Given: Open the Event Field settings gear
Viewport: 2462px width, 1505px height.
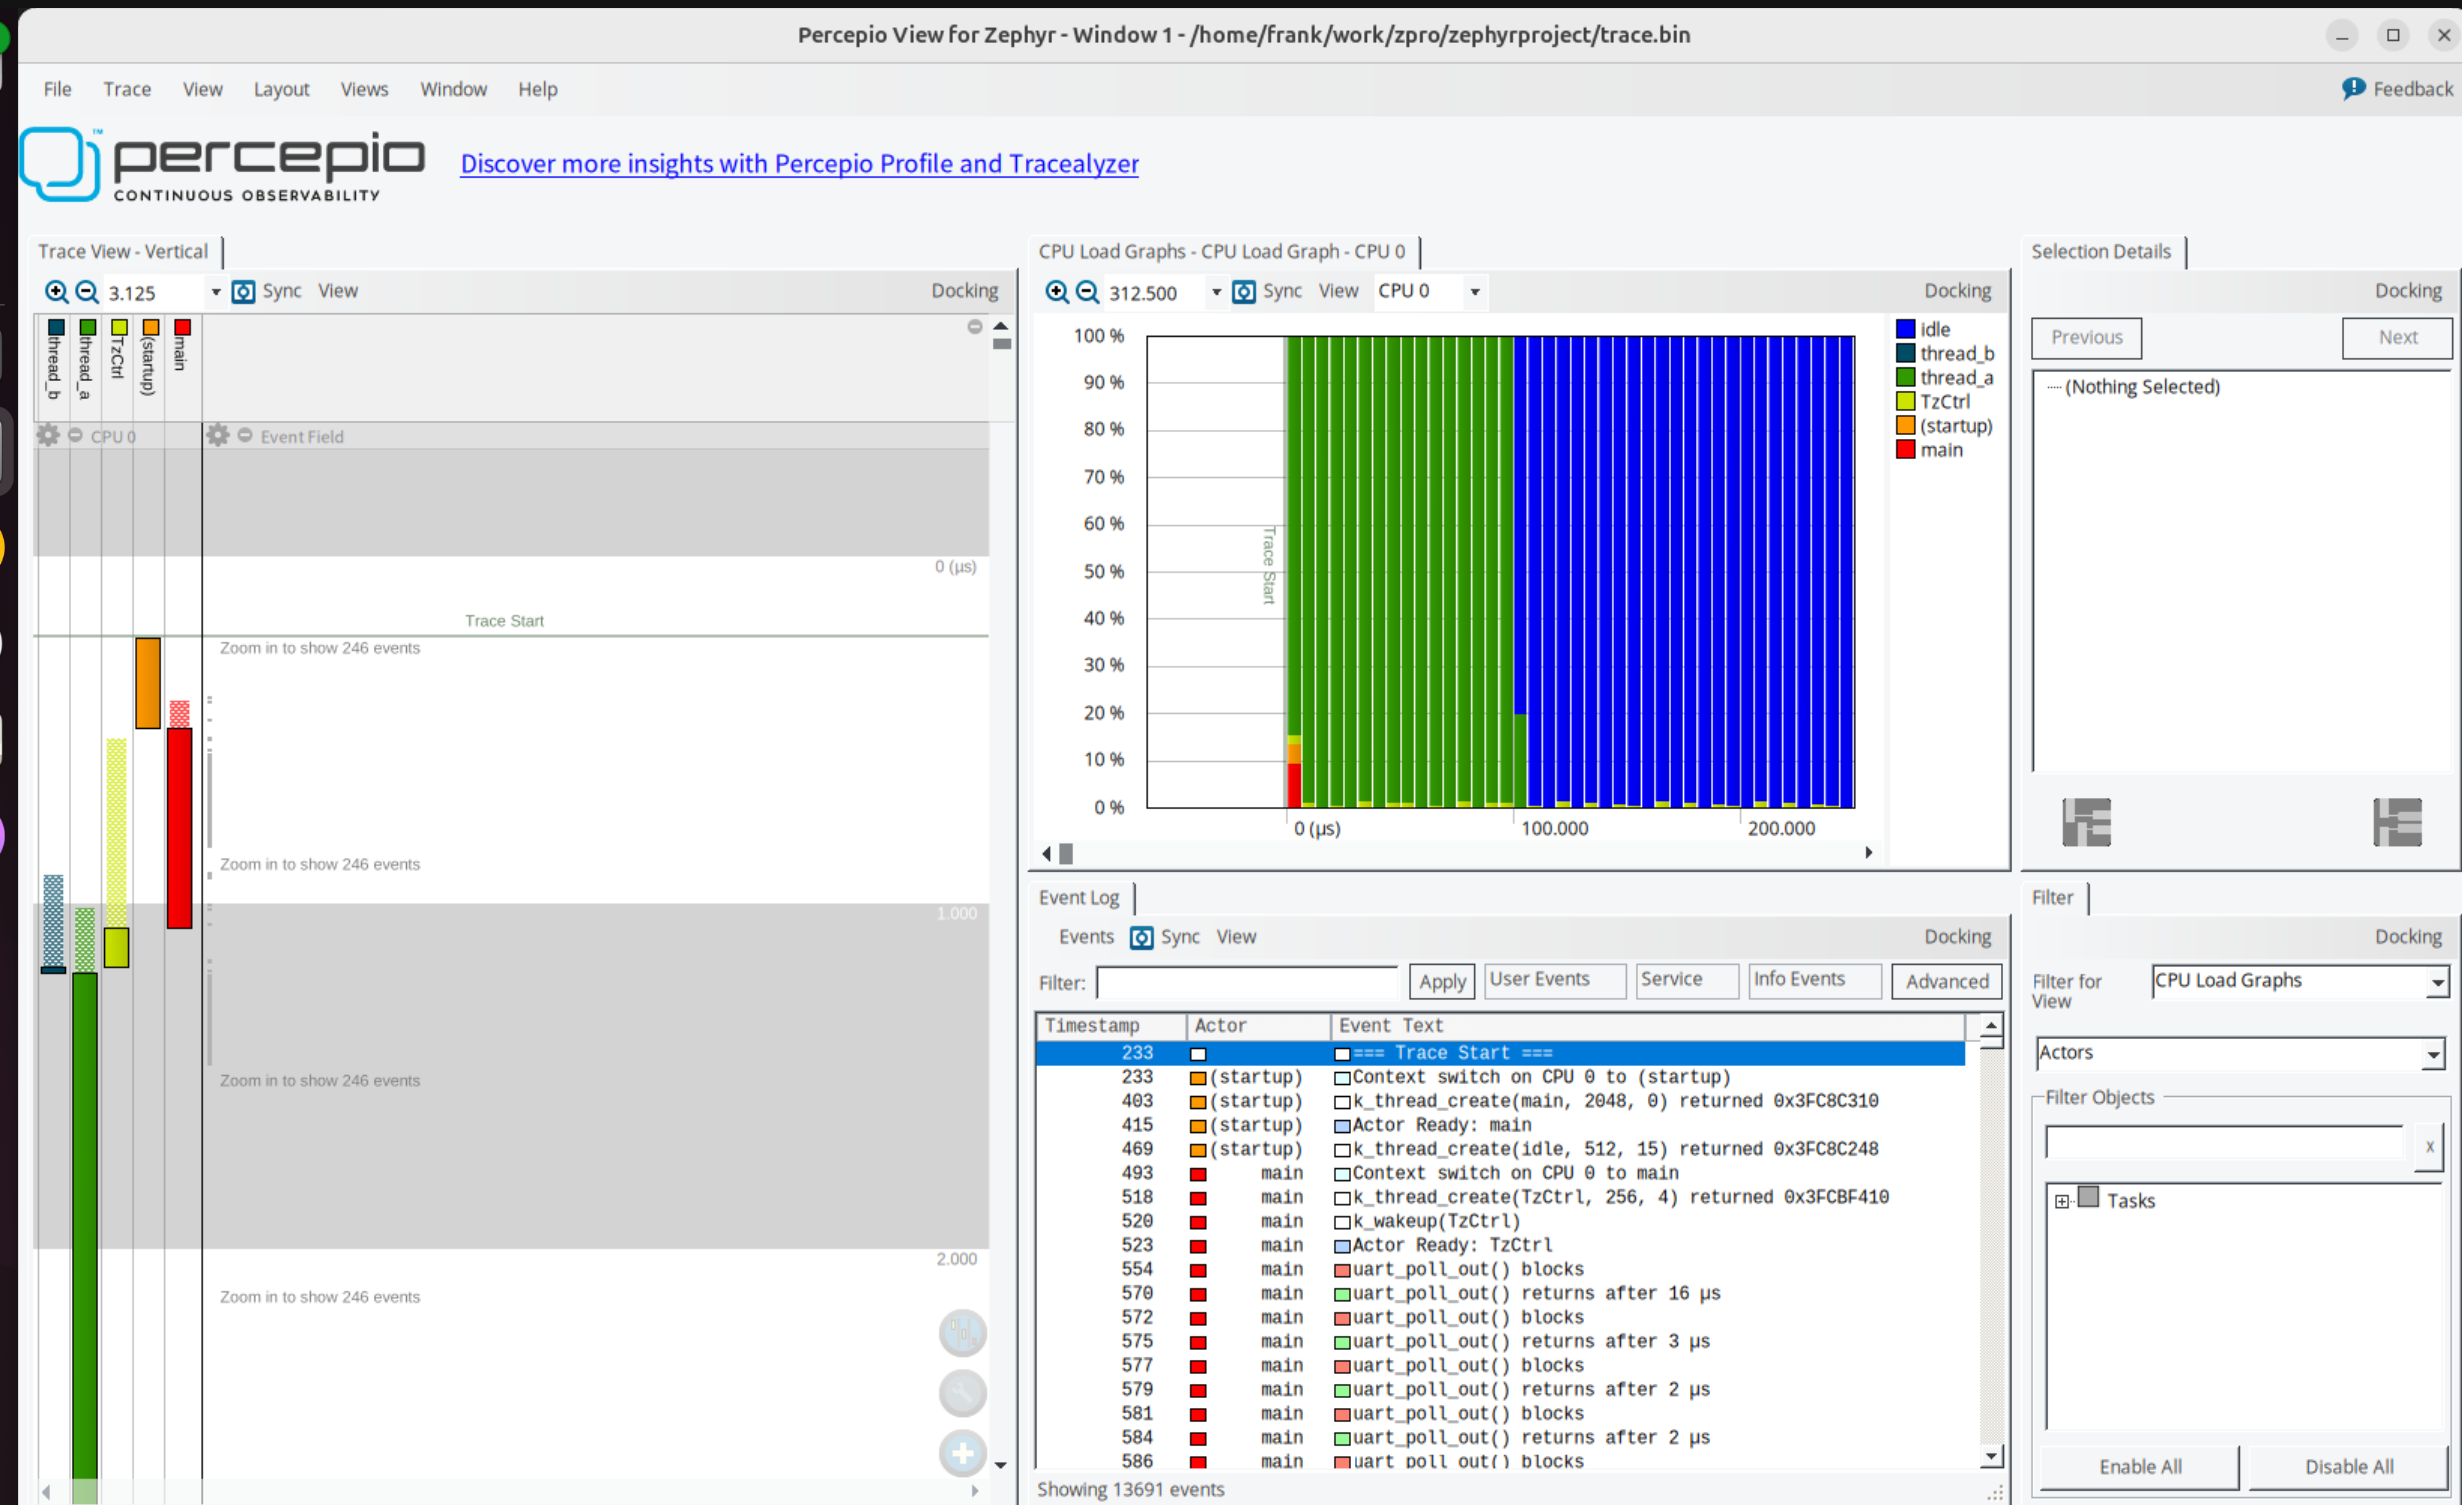Looking at the screenshot, I should point(218,436).
